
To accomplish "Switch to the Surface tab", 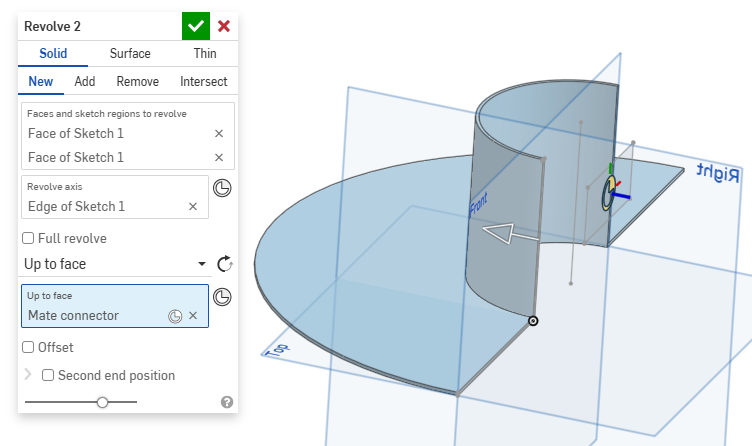I will click(x=130, y=54).
